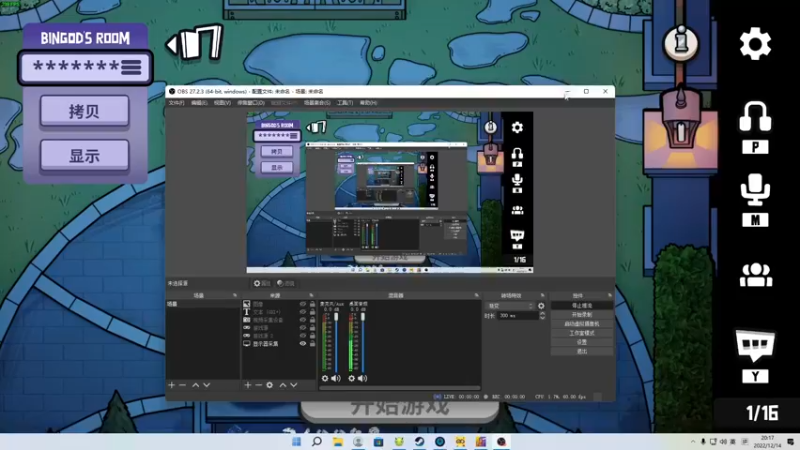
Task: Click the mixer panel horizontal scrollbar
Action: click(399, 388)
